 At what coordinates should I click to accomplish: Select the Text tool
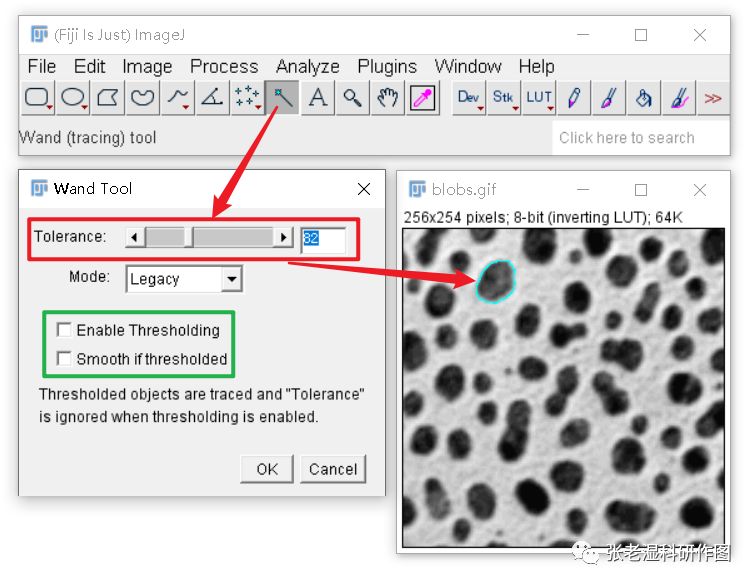tap(318, 98)
